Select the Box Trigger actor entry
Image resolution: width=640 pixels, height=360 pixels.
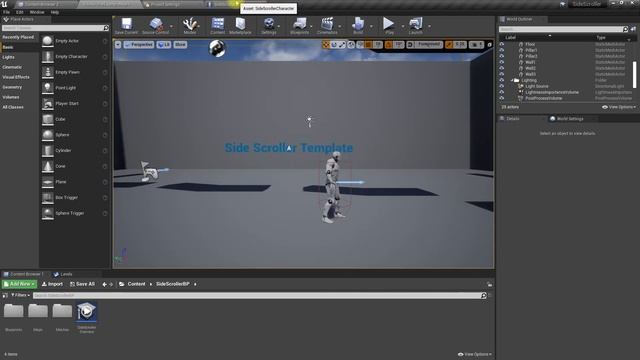(75, 198)
